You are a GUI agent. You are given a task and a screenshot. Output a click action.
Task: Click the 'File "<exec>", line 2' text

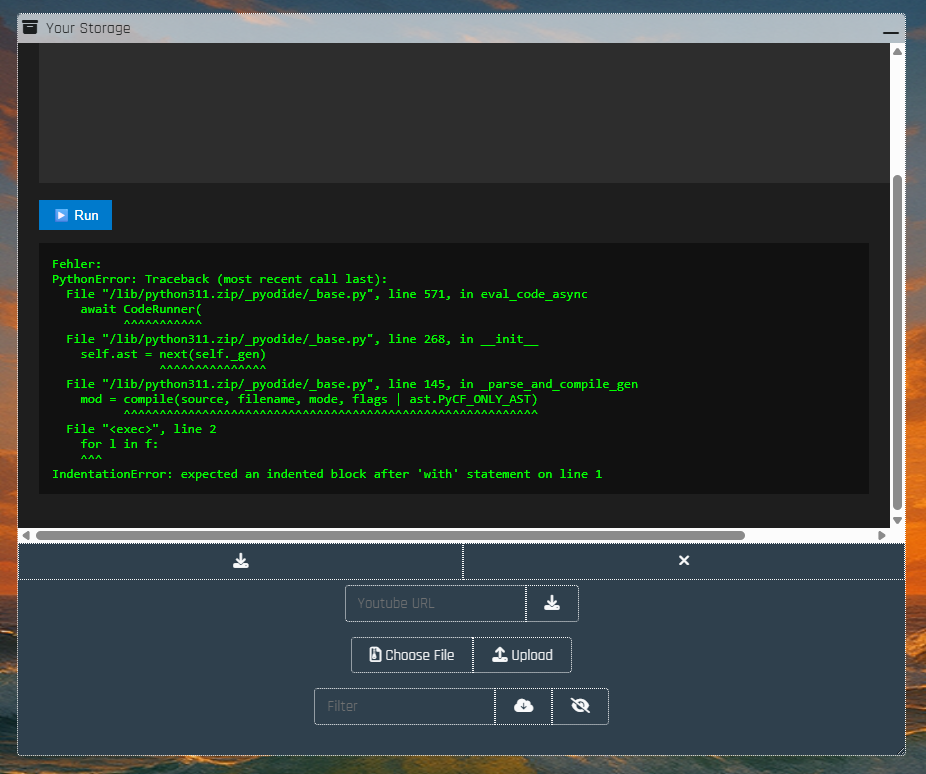click(x=141, y=429)
